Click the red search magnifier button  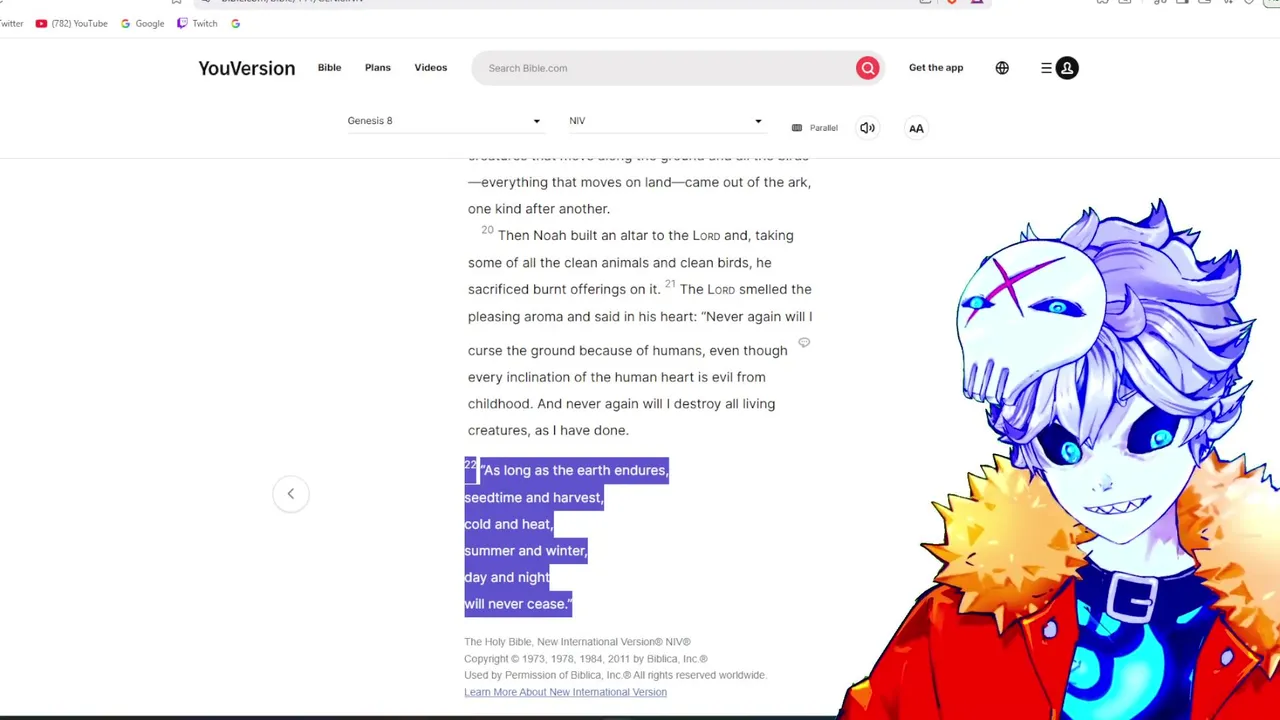click(867, 68)
